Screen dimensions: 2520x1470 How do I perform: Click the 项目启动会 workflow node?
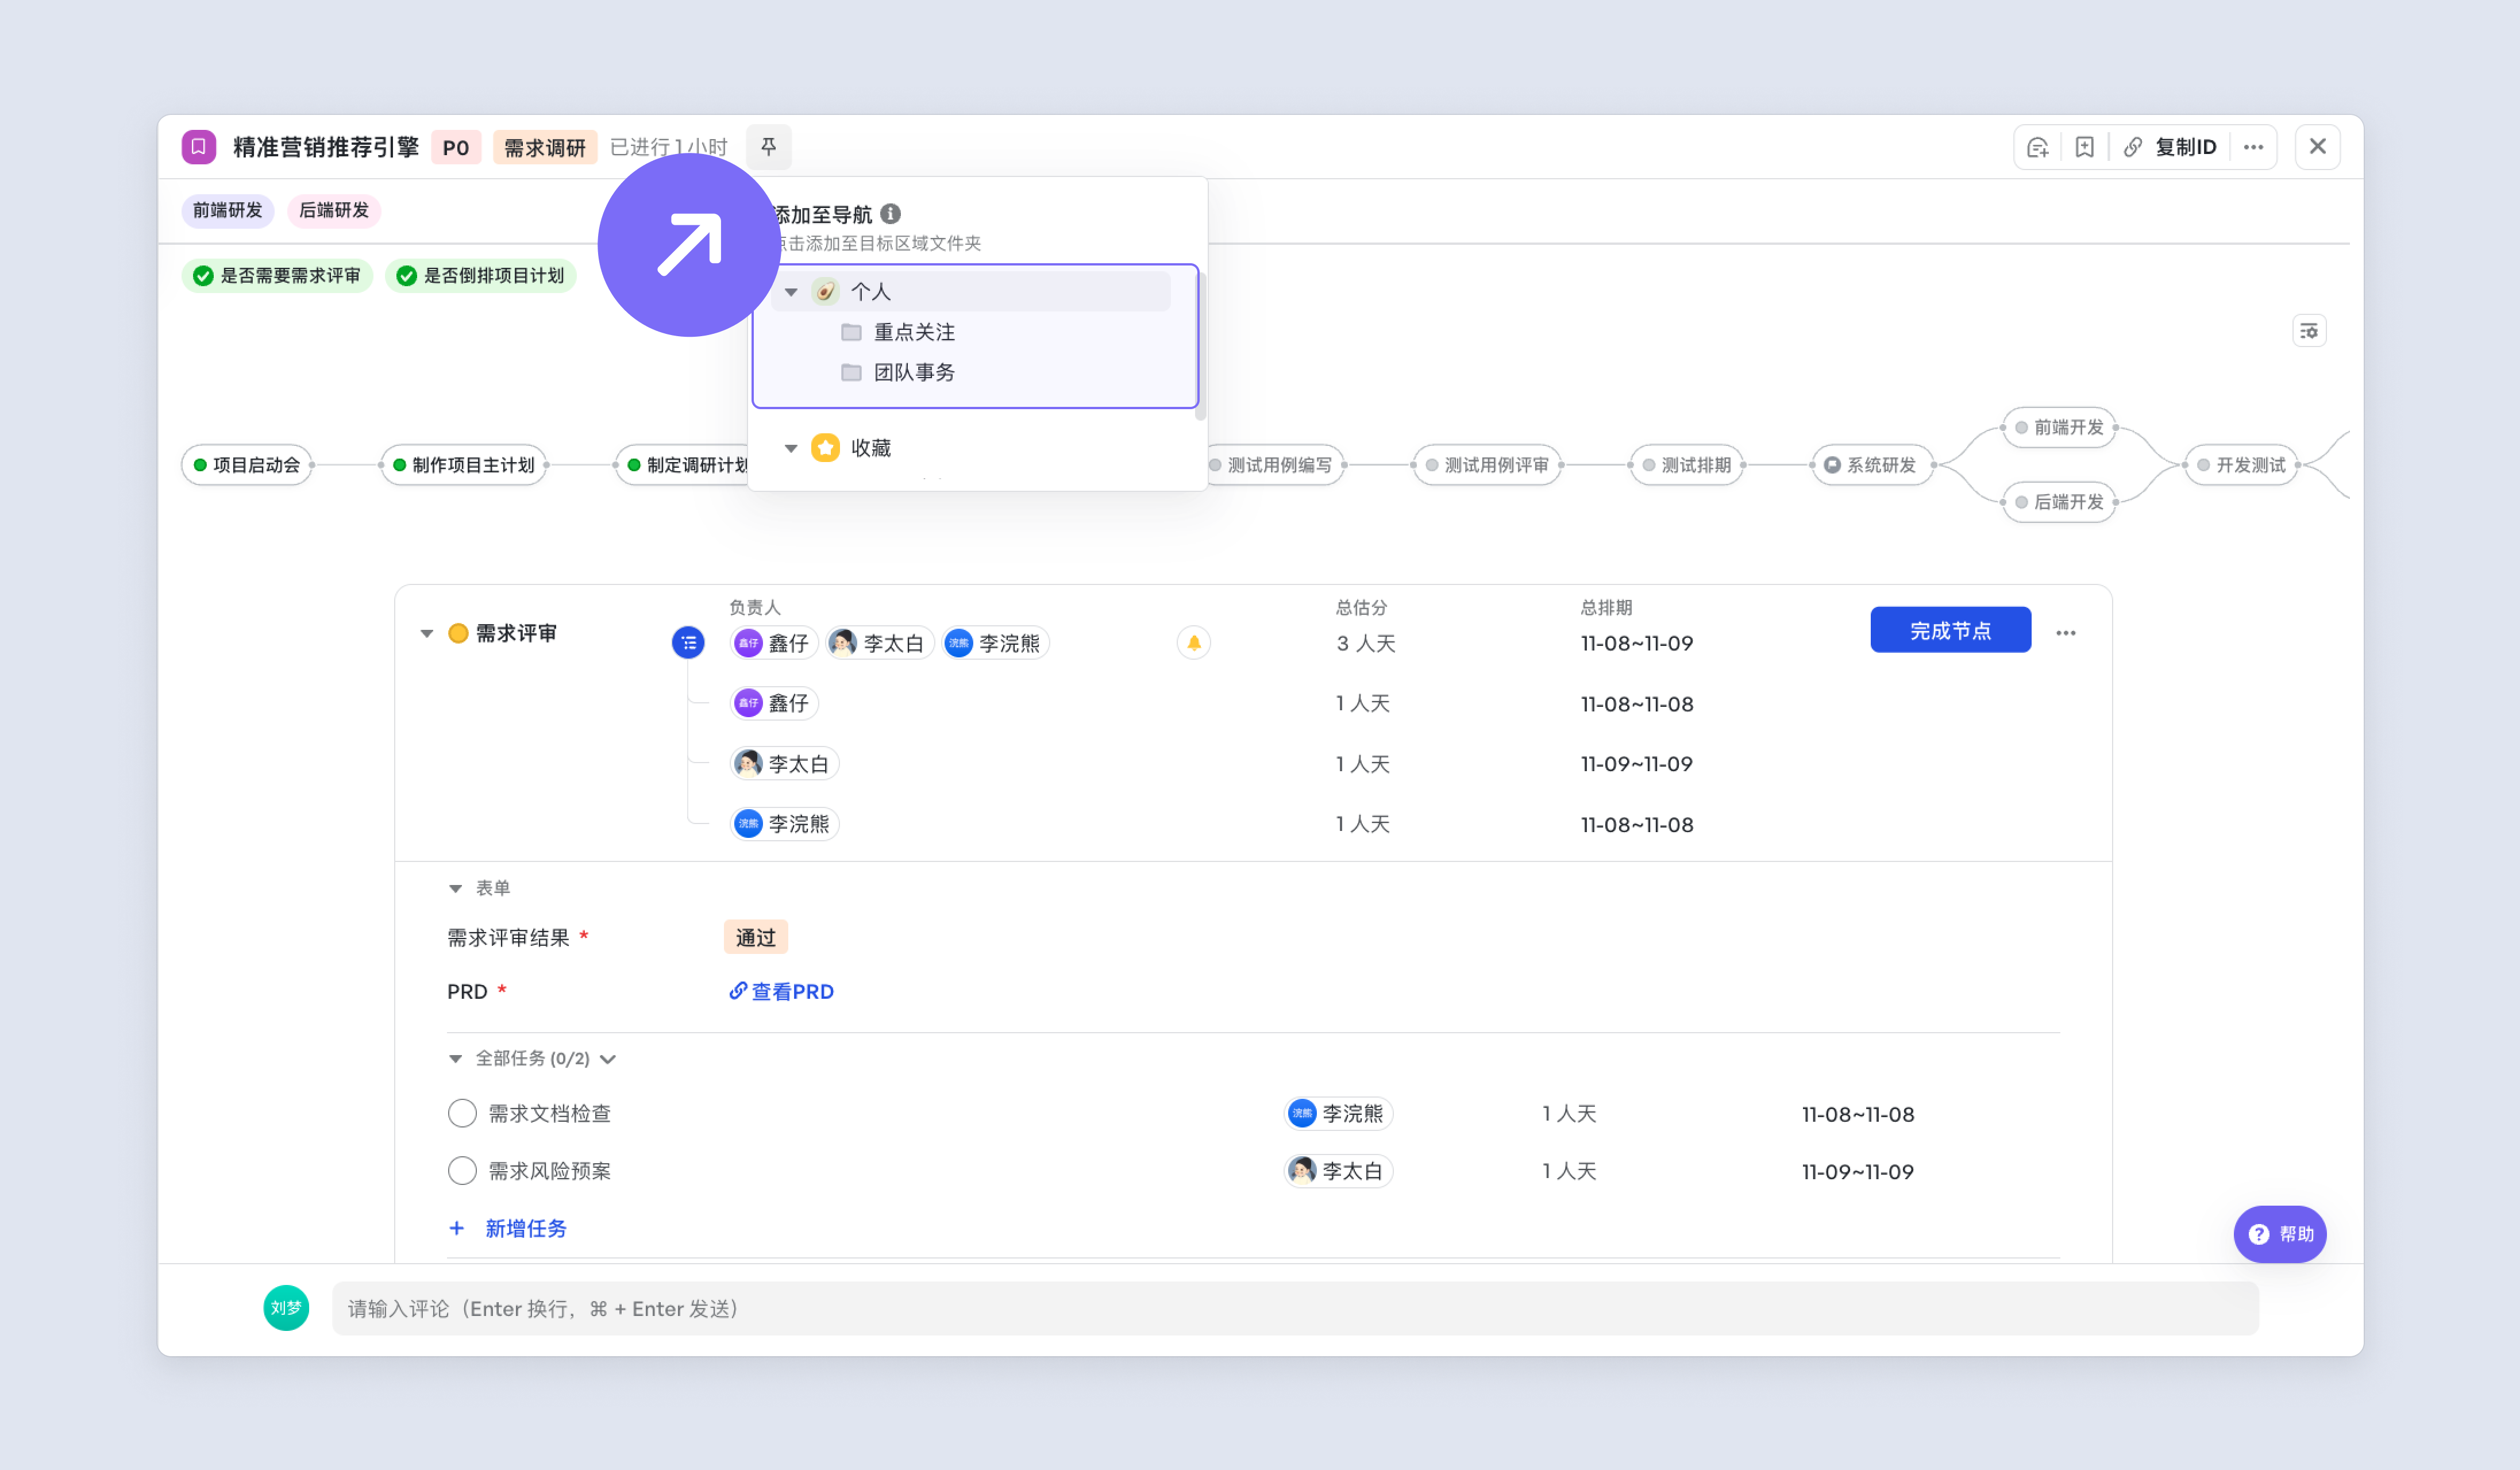tap(247, 465)
